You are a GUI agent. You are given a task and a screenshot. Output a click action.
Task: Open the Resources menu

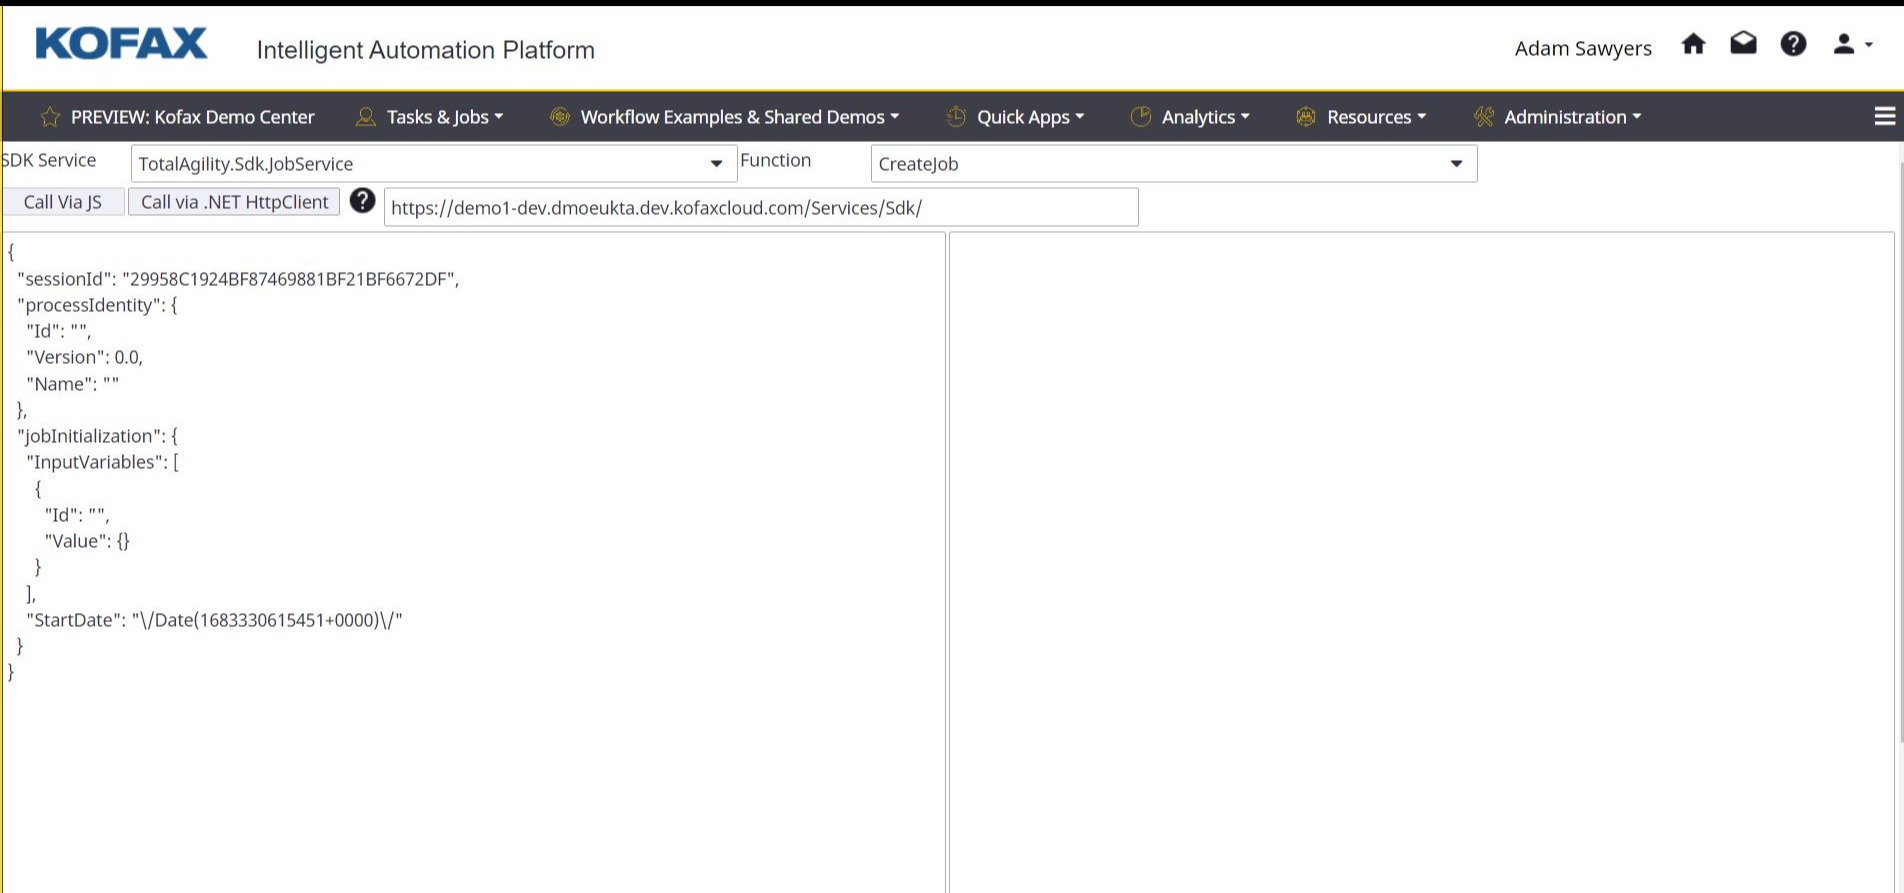(1362, 117)
